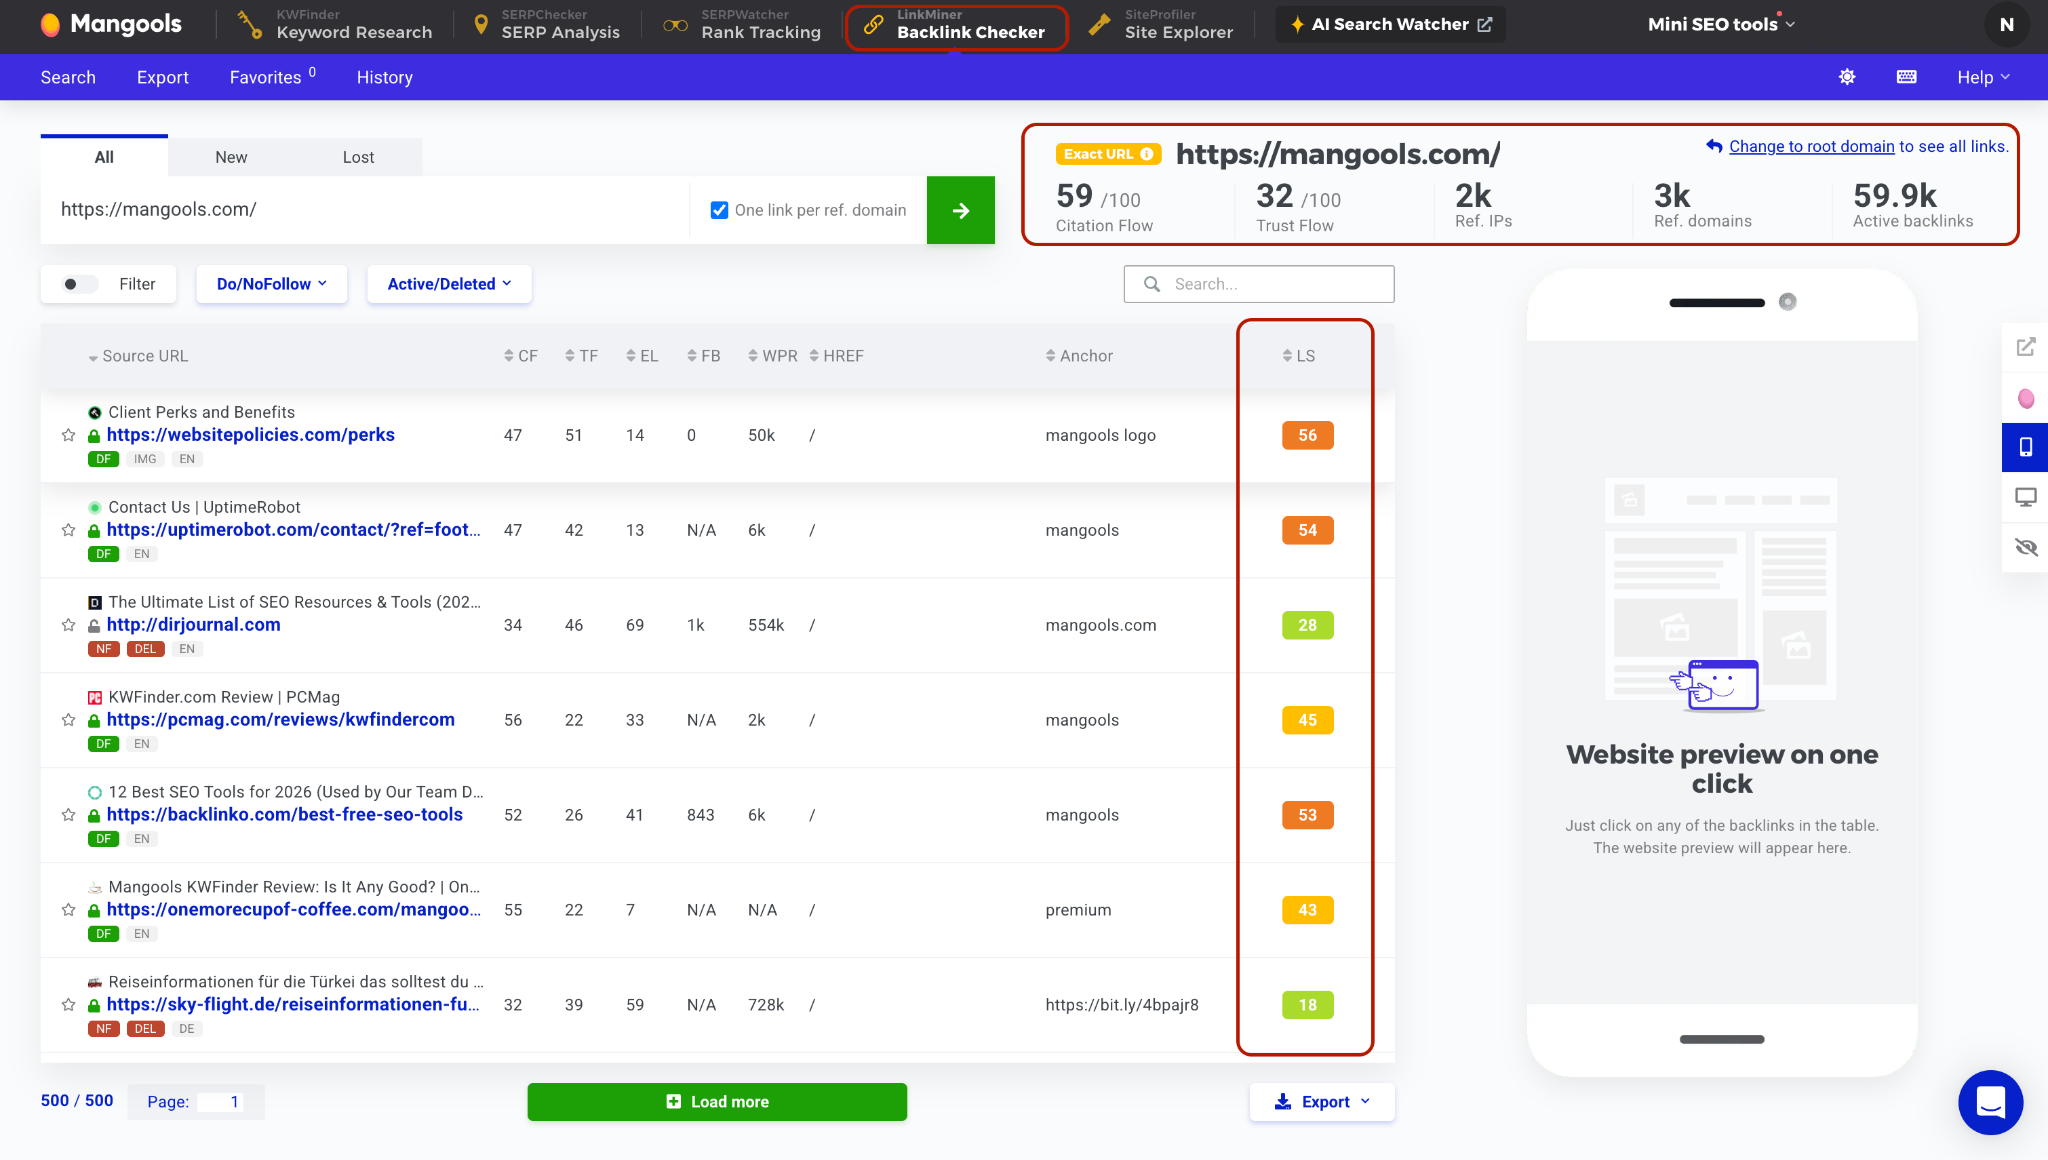This screenshot has height=1160, width=2048.
Task: Select the desktop preview icon
Action: tap(2026, 497)
